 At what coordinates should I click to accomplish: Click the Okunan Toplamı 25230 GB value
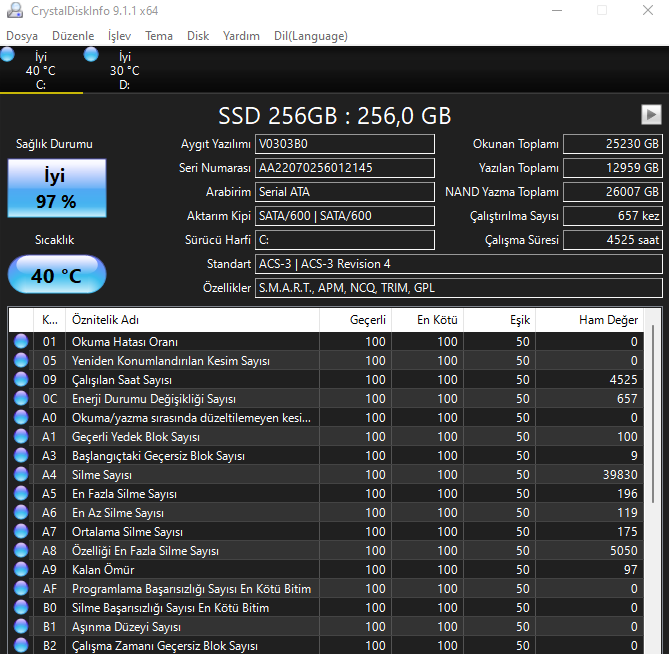tap(613, 144)
